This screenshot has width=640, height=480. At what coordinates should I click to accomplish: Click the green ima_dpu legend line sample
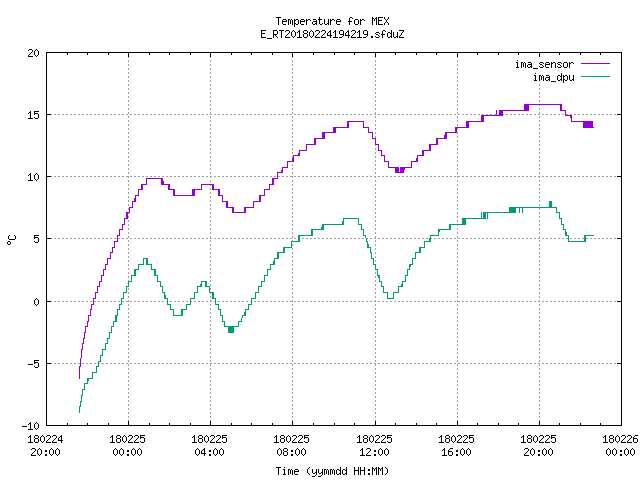click(x=595, y=76)
